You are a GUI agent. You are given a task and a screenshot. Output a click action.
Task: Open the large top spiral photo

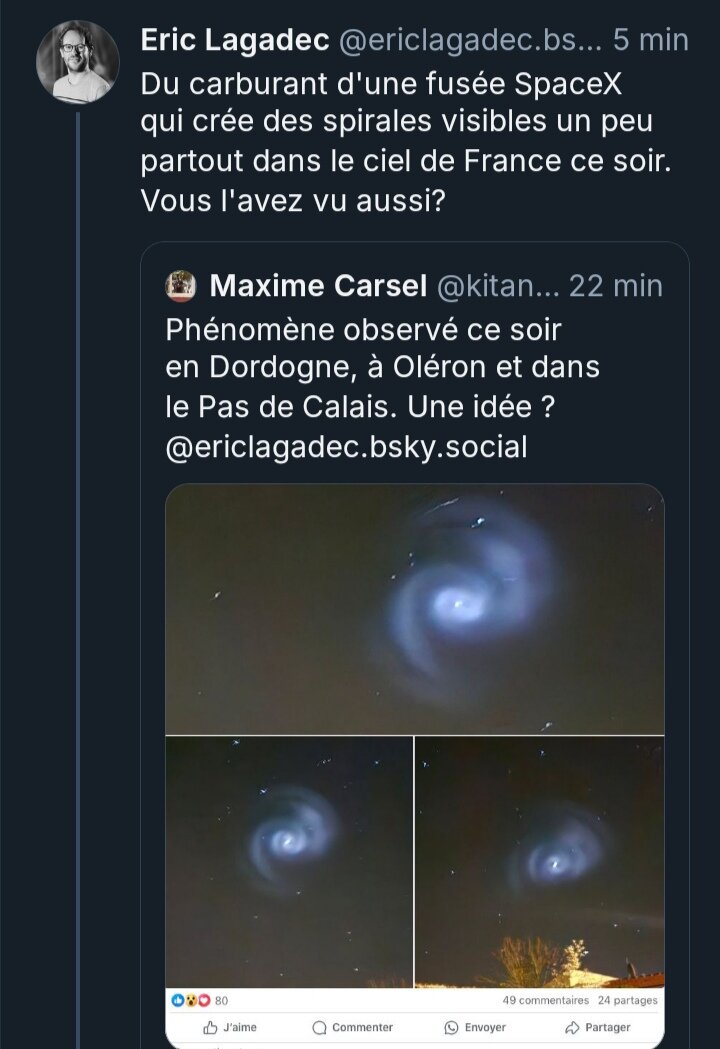click(x=415, y=609)
